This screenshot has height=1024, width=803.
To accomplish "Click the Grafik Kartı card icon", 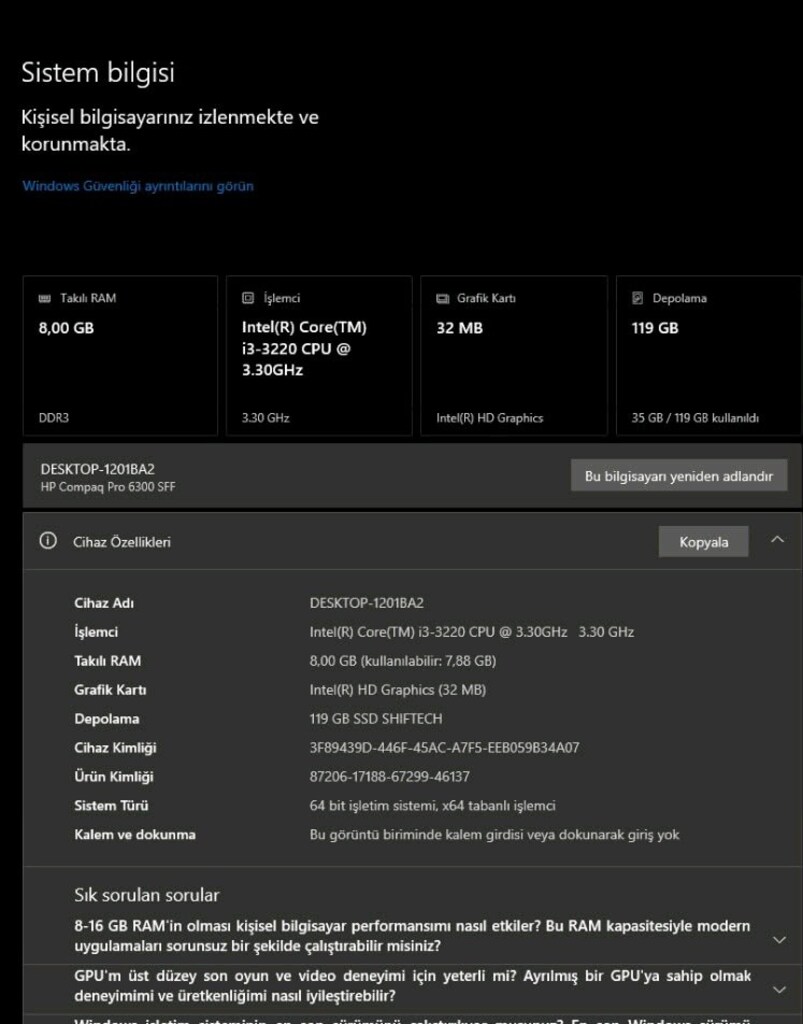I will 443,298.
